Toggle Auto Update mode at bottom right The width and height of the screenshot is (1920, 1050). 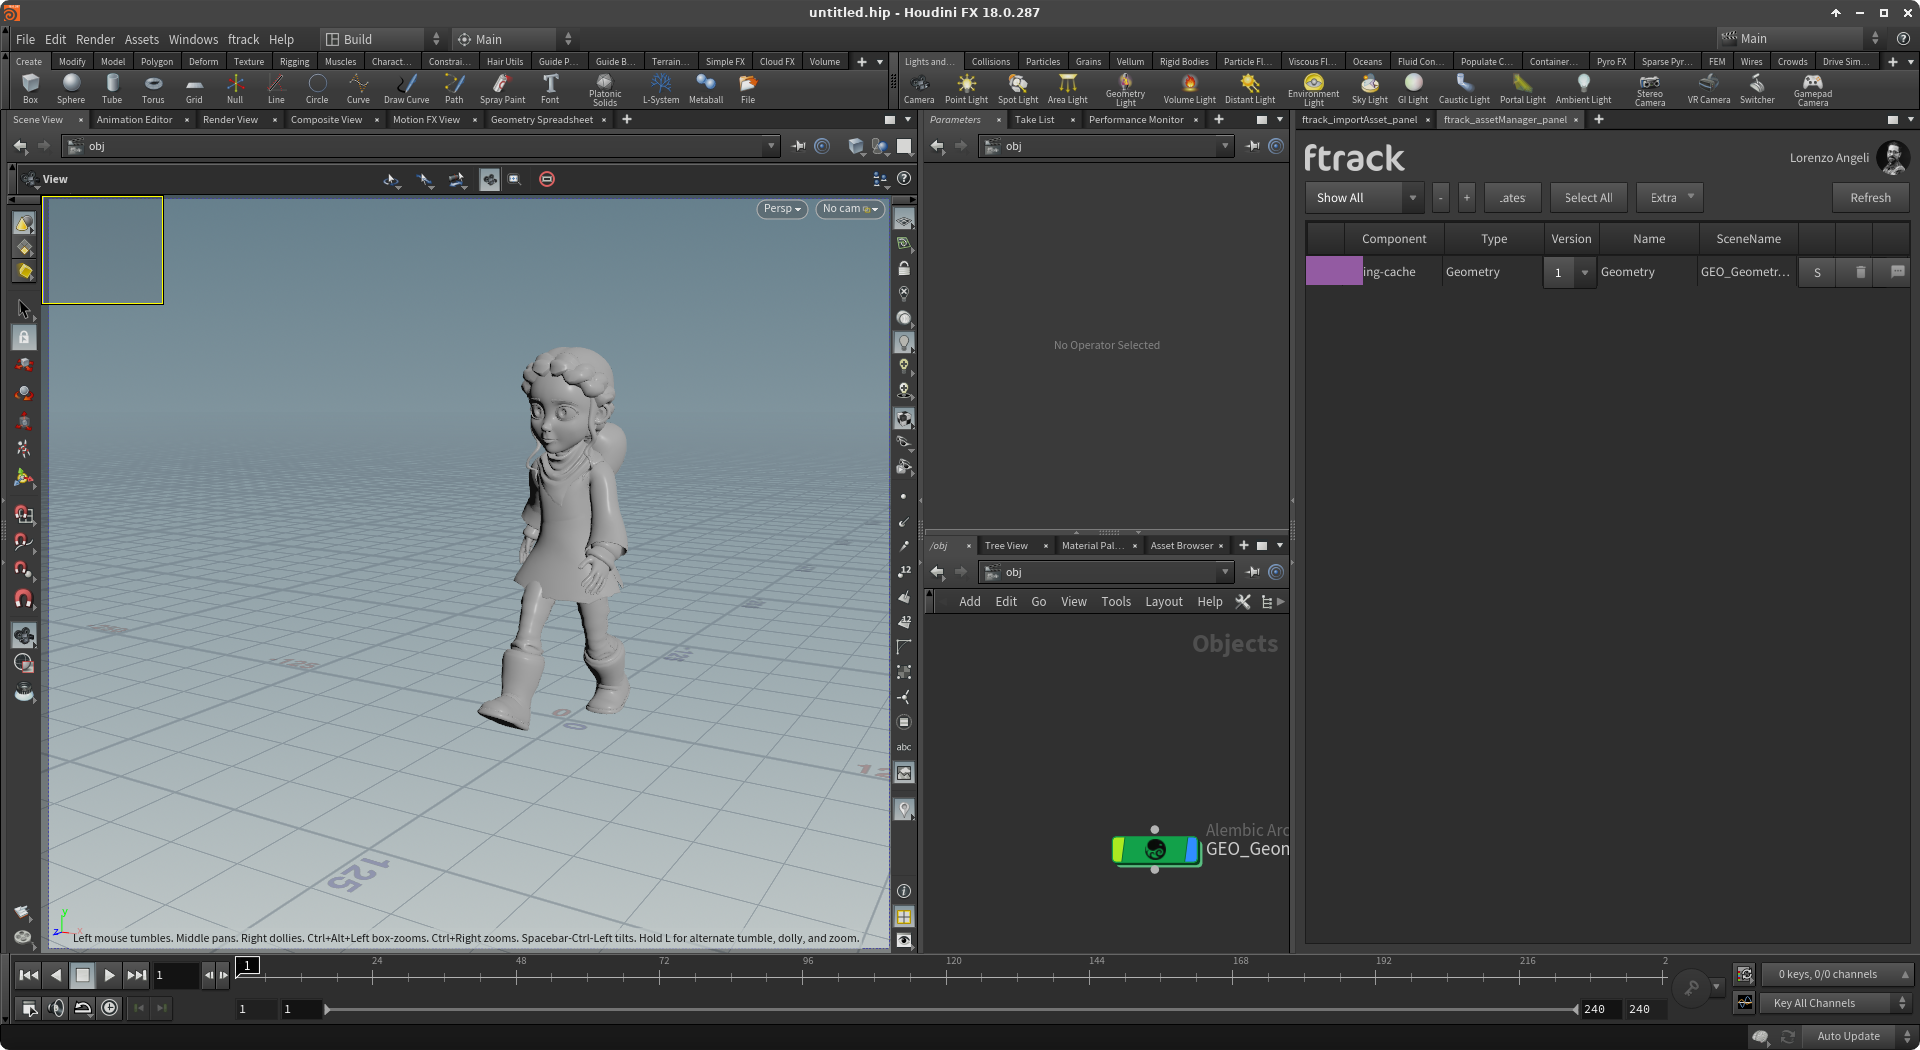click(1848, 1036)
